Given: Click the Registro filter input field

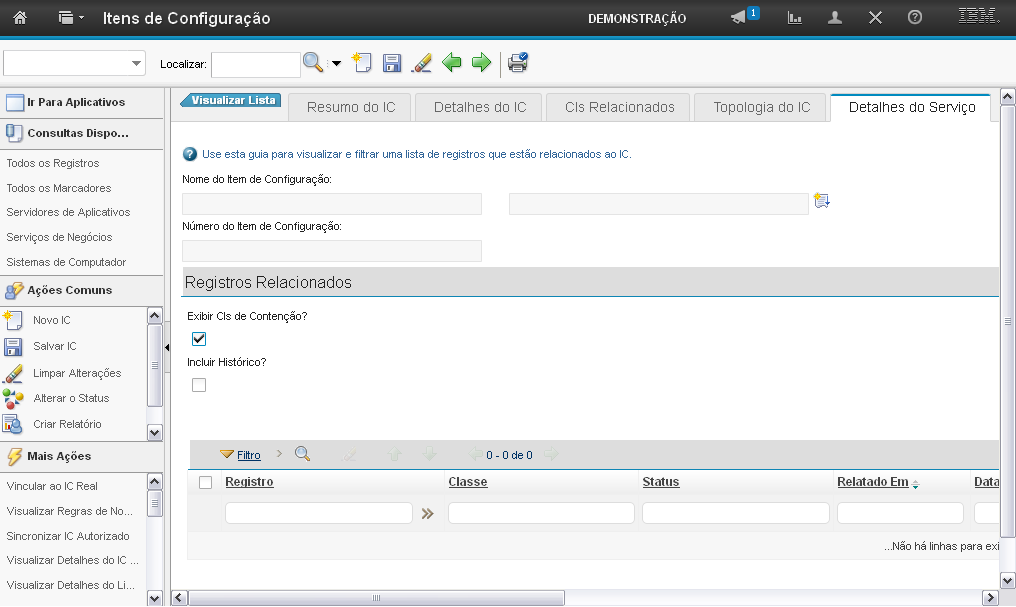Looking at the screenshot, I should pyautogui.click(x=318, y=513).
